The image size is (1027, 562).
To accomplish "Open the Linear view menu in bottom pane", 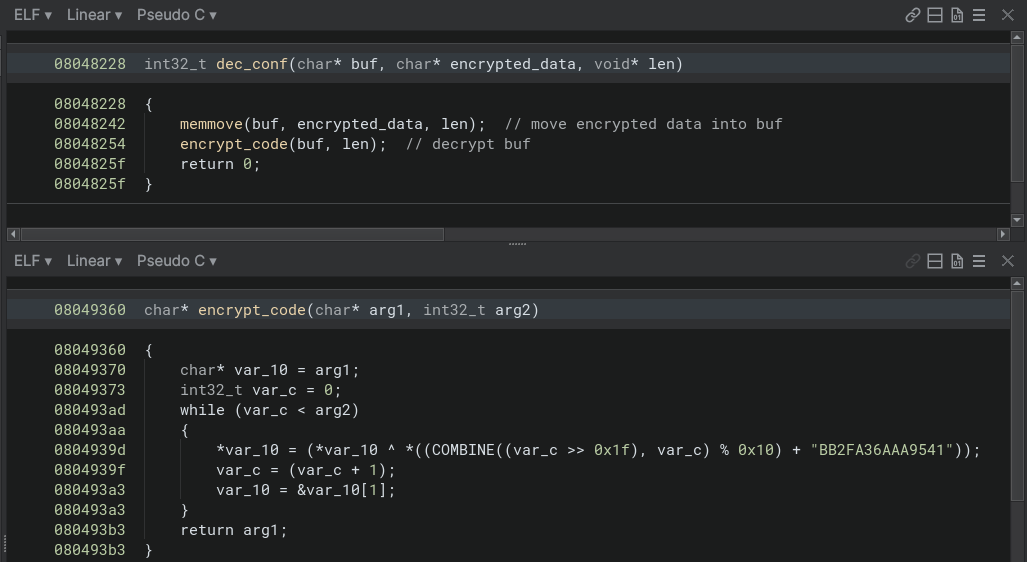I will click(94, 261).
